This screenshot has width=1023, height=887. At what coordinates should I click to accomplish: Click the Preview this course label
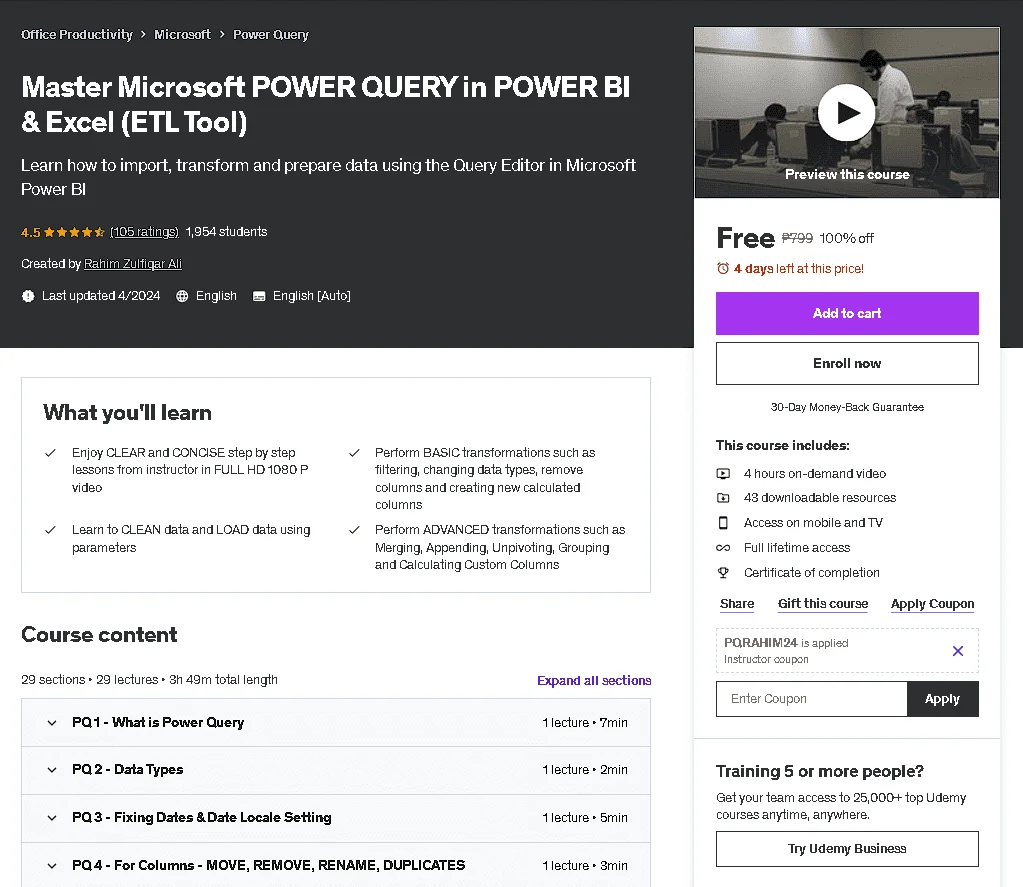(x=847, y=174)
